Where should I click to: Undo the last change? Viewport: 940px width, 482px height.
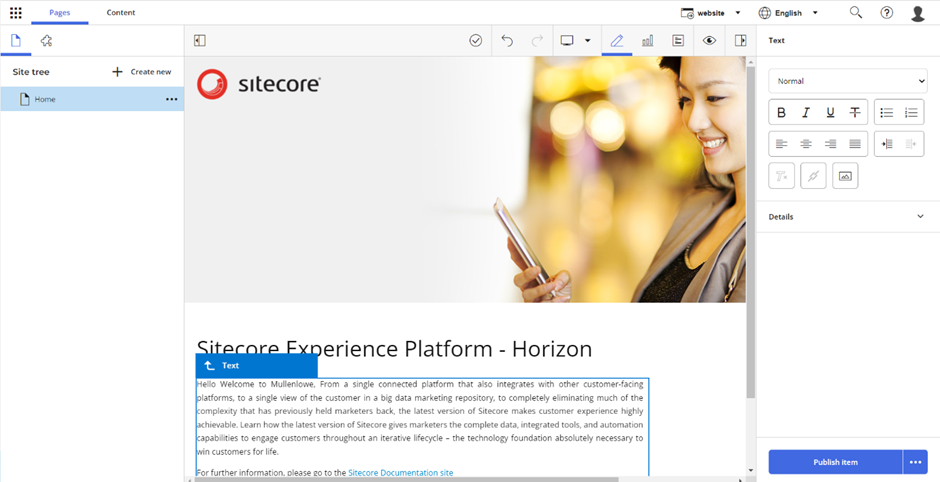[x=507, y=41]
